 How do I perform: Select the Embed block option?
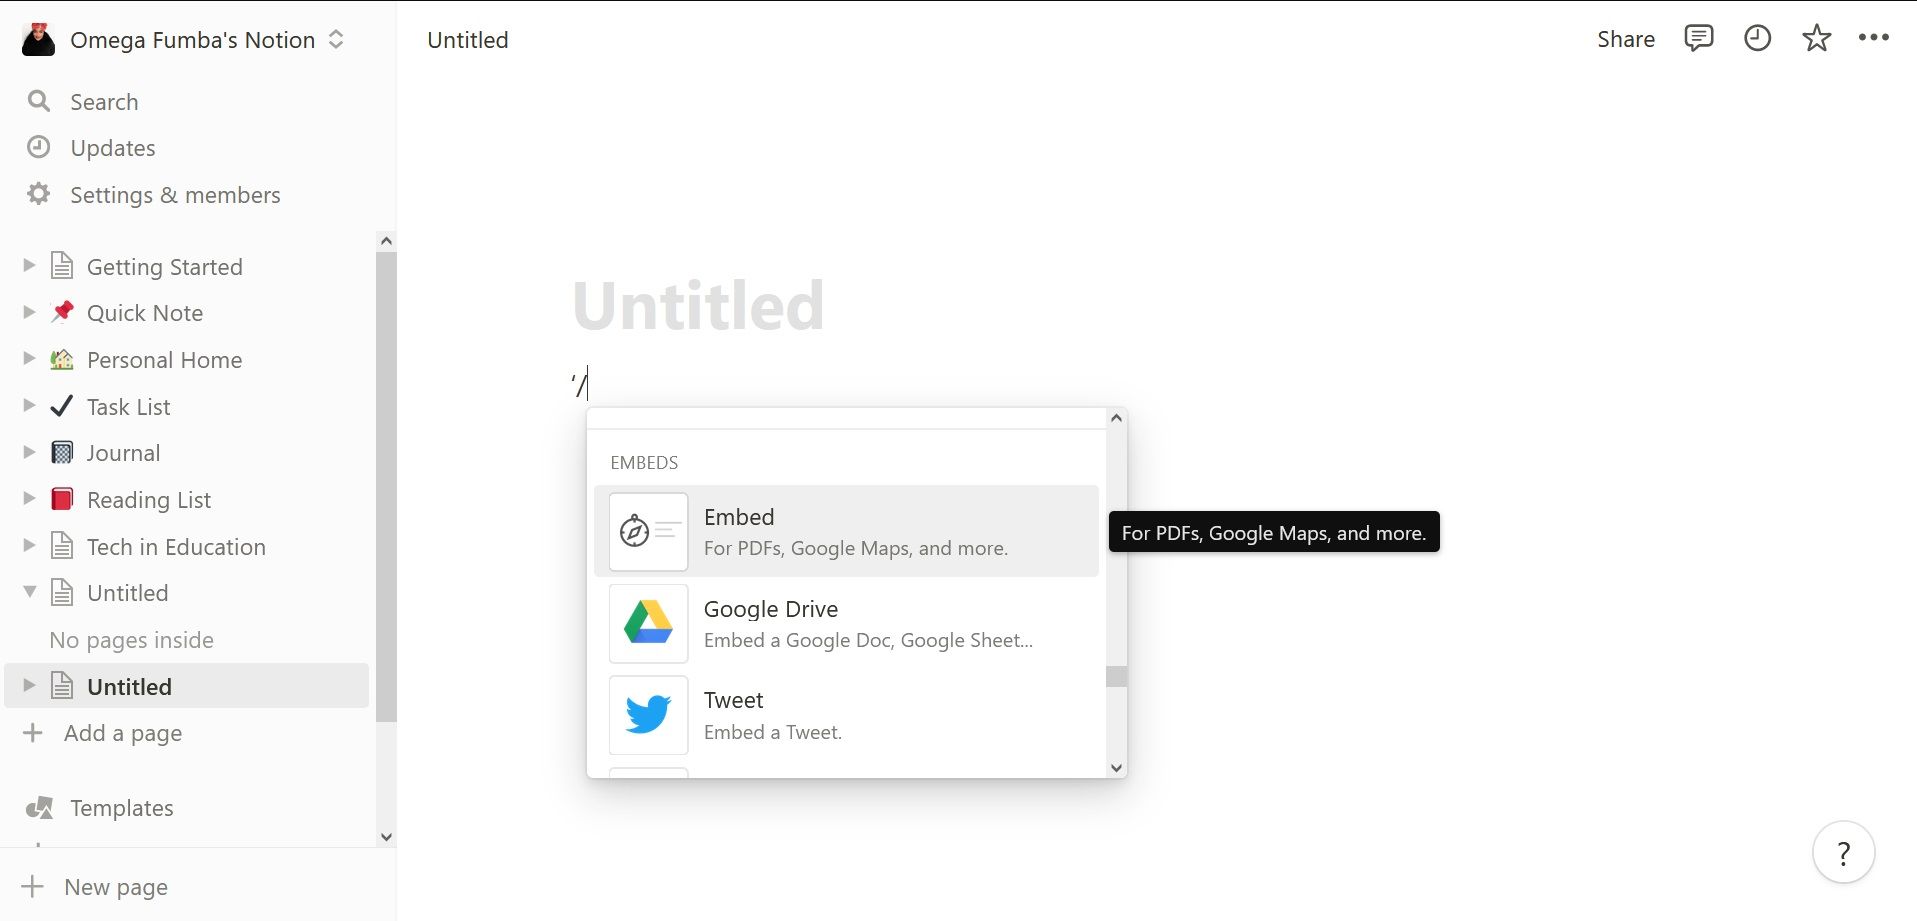pos(846,531)
